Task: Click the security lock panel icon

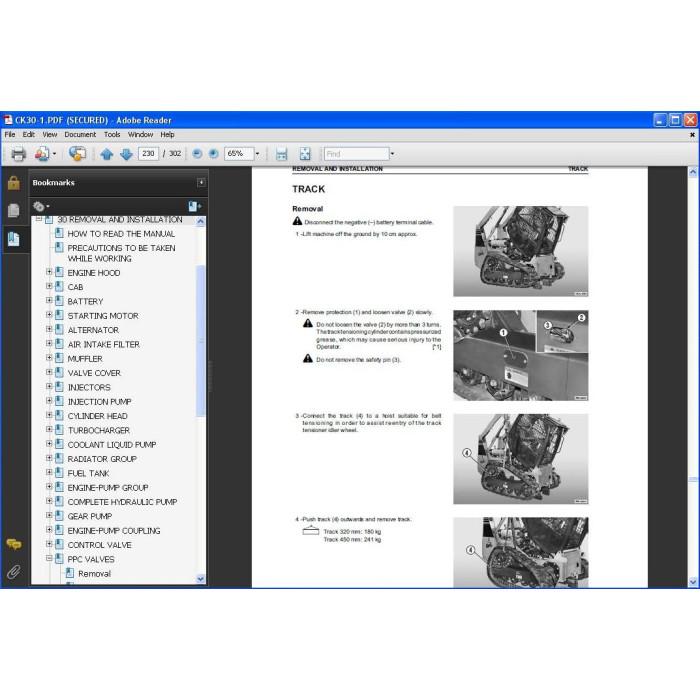Action: coord(13,183)
